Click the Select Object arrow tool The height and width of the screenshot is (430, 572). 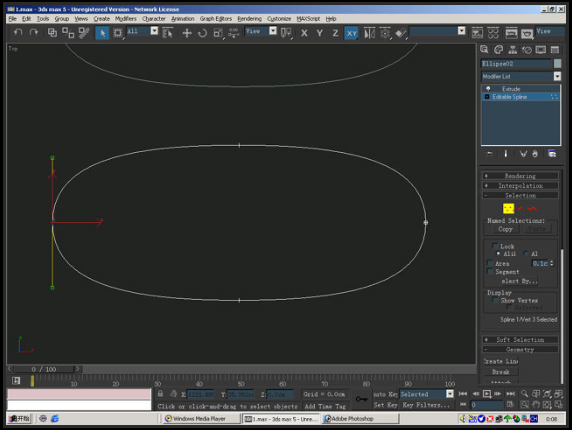[102, 33]
